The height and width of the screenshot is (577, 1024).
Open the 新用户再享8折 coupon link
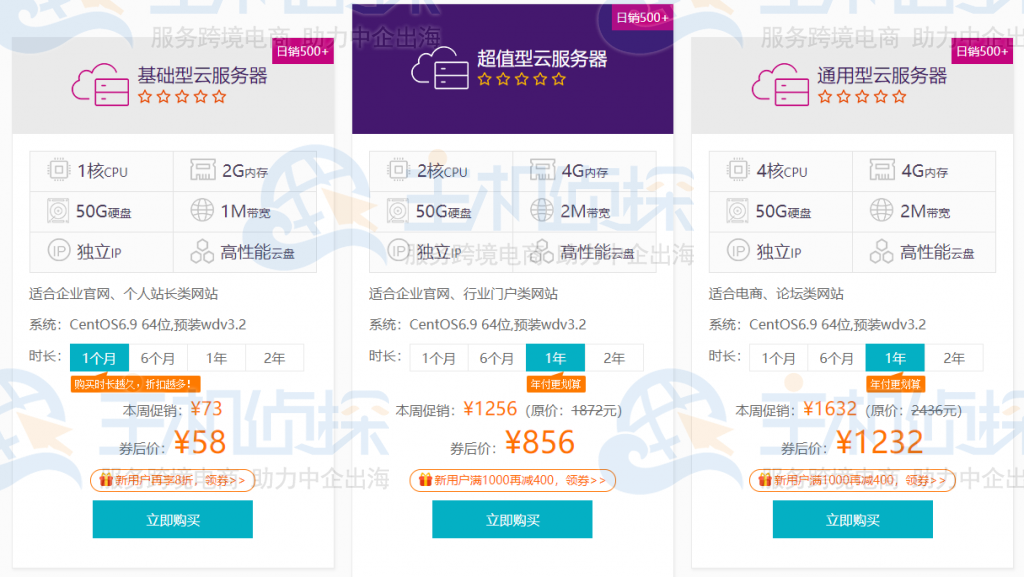172,481
